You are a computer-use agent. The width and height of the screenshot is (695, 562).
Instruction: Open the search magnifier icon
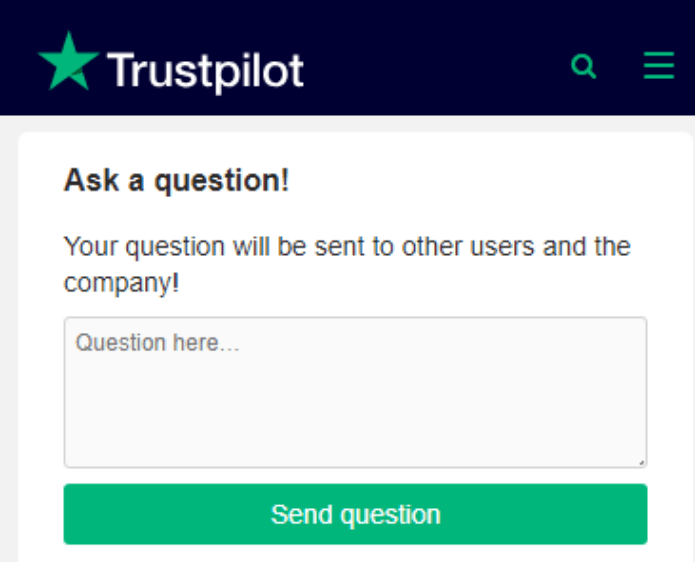(584, 67)
